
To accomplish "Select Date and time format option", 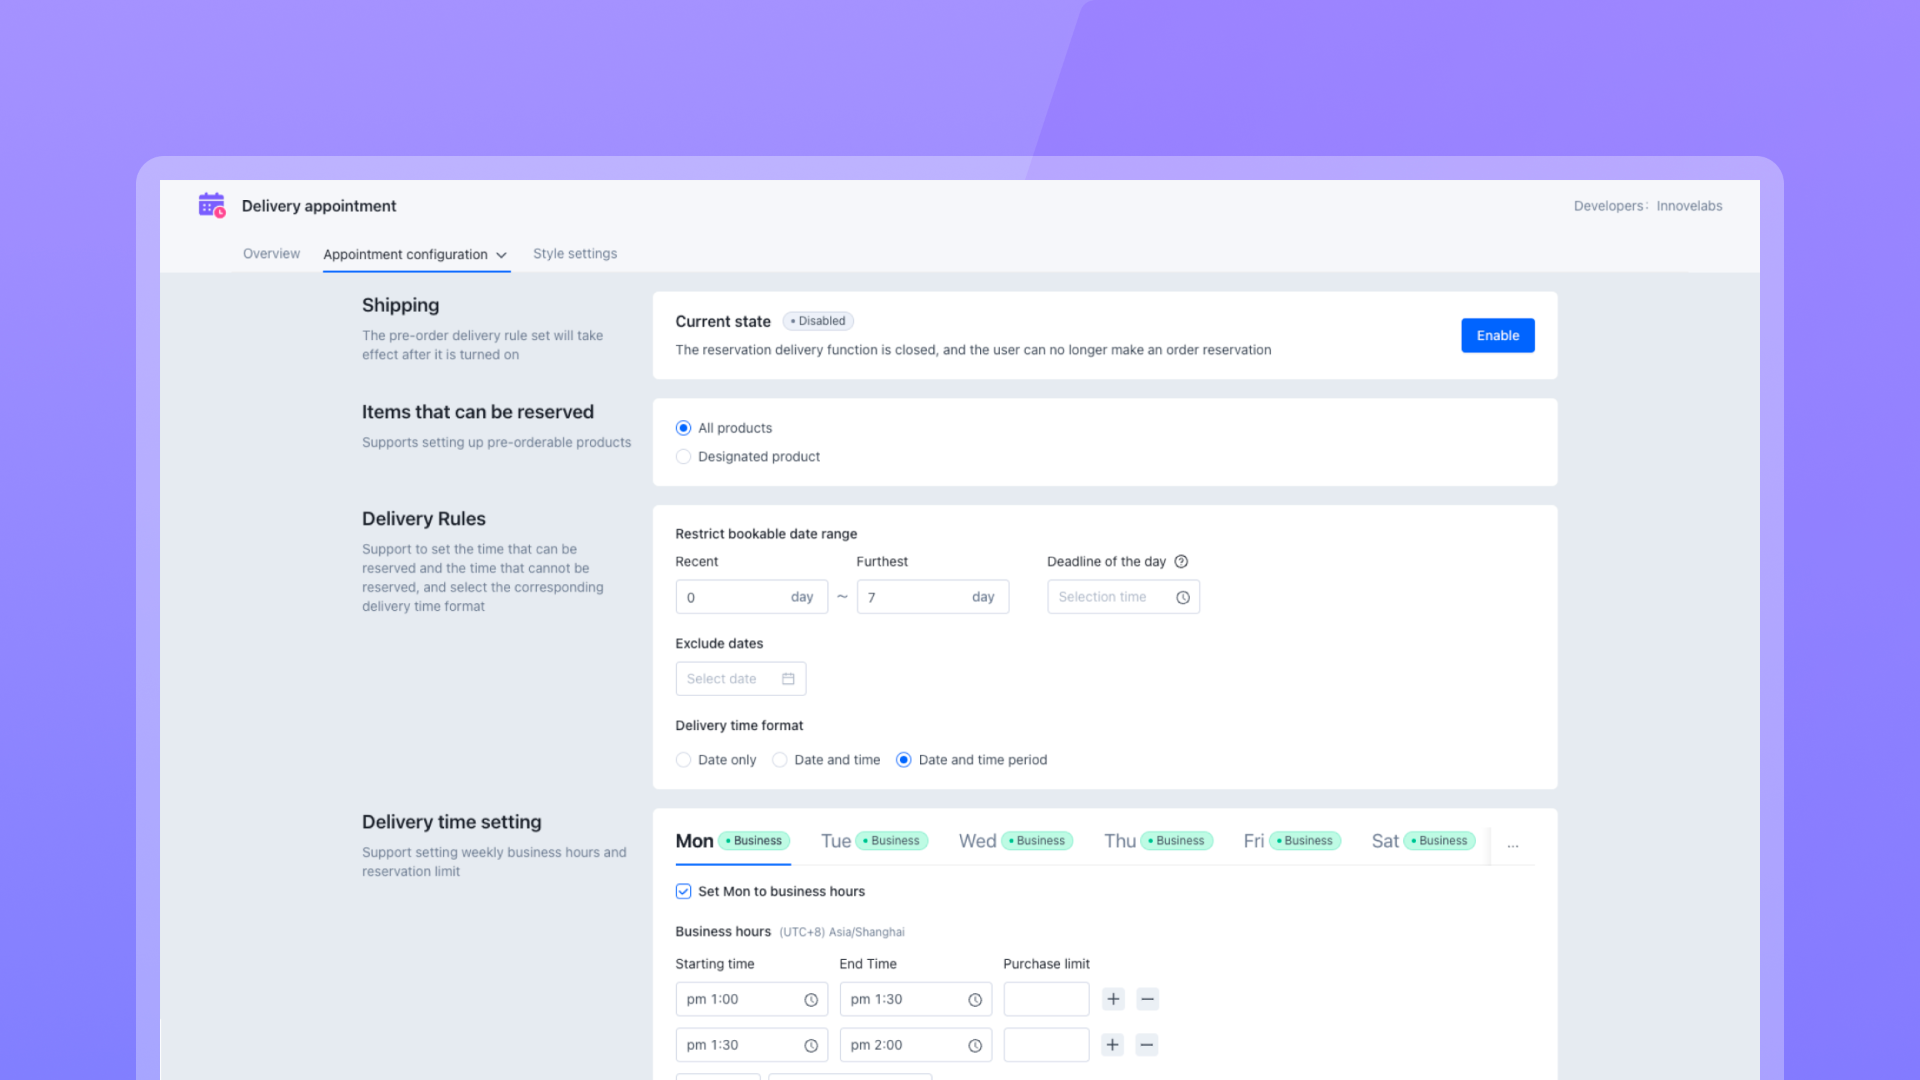I will tap(780, 760).
